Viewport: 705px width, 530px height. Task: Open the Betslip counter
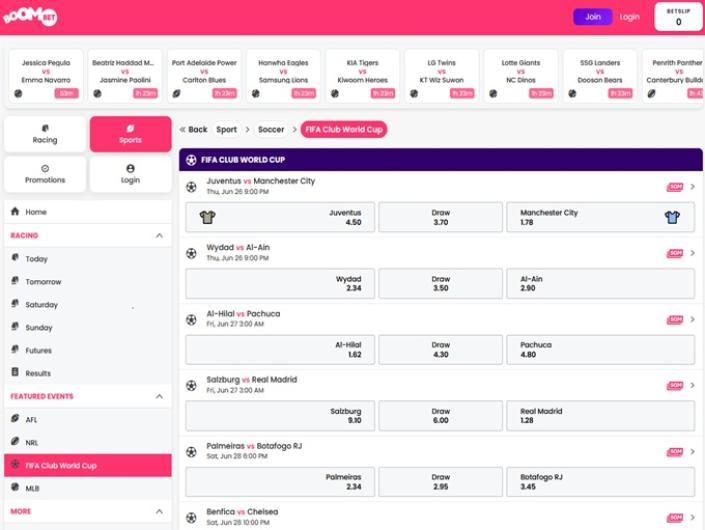[678, 17]
